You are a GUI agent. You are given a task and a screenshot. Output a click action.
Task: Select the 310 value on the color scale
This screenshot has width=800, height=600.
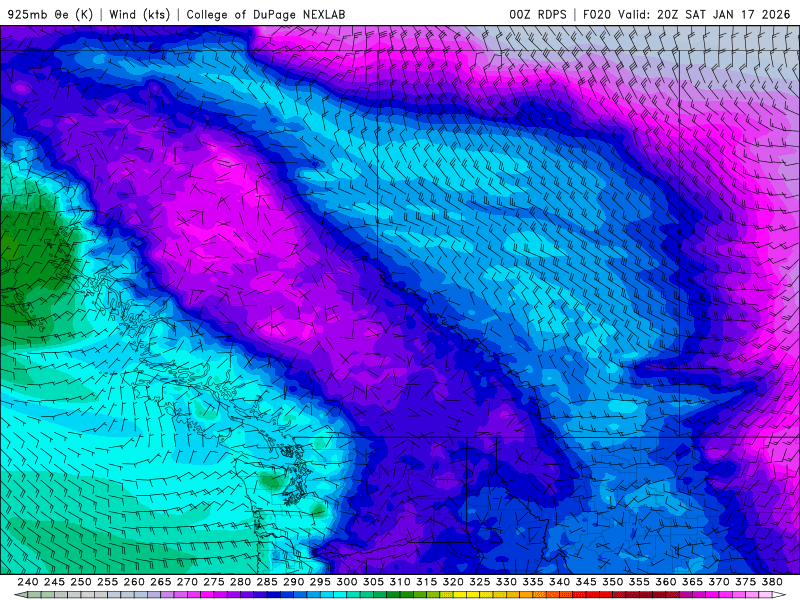(400, 582)
